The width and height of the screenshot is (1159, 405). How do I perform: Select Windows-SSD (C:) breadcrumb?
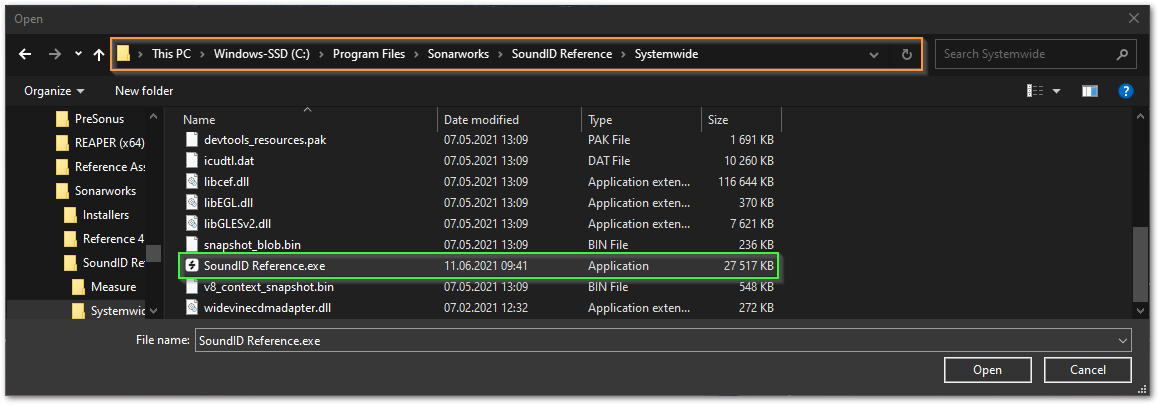coord(264,54)
